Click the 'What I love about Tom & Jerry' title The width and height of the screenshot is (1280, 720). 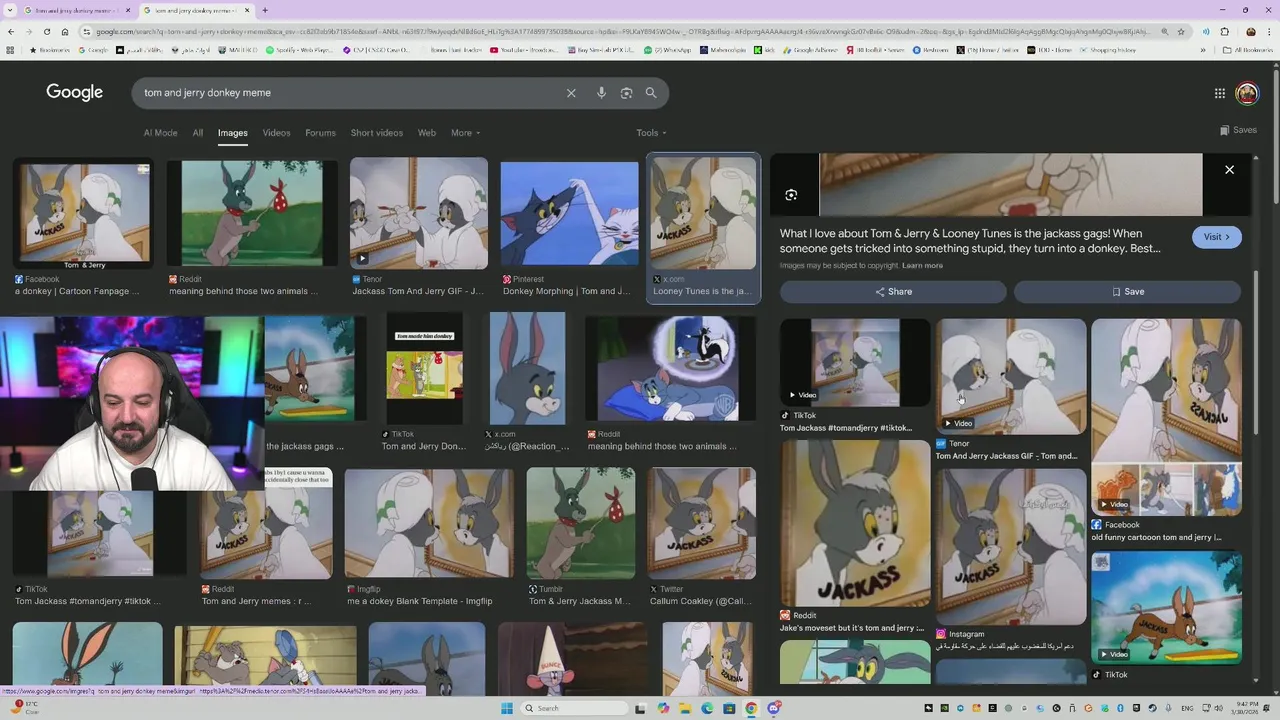tap(970, 241)
